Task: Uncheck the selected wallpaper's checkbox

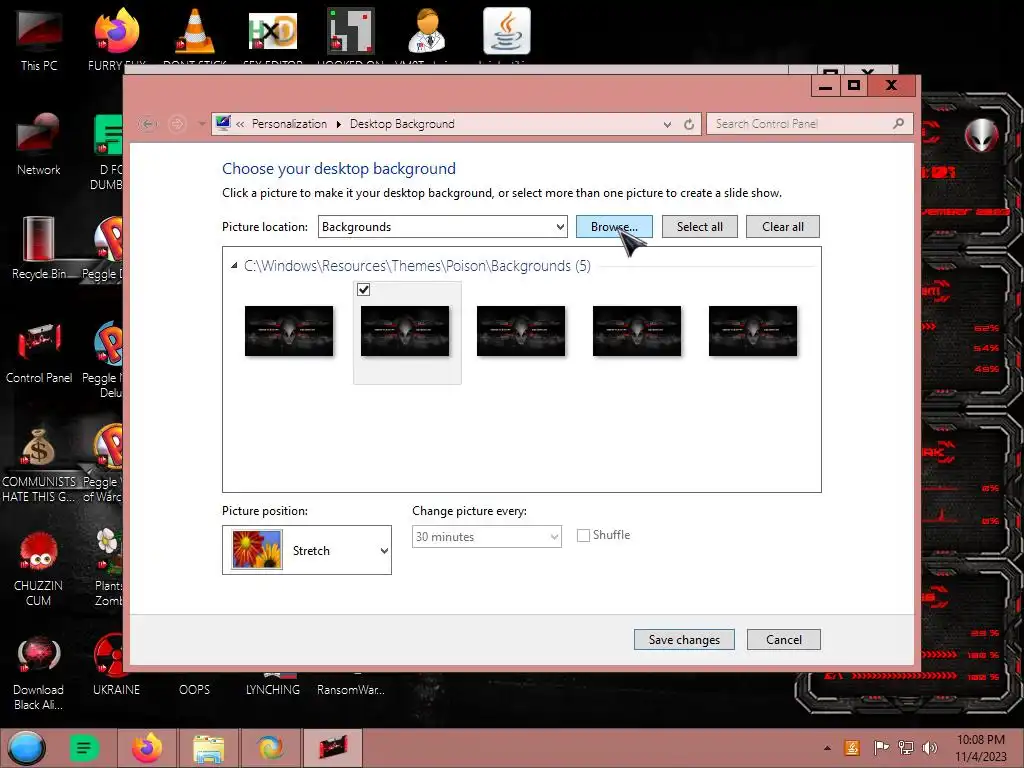Action: click(364, 289)
